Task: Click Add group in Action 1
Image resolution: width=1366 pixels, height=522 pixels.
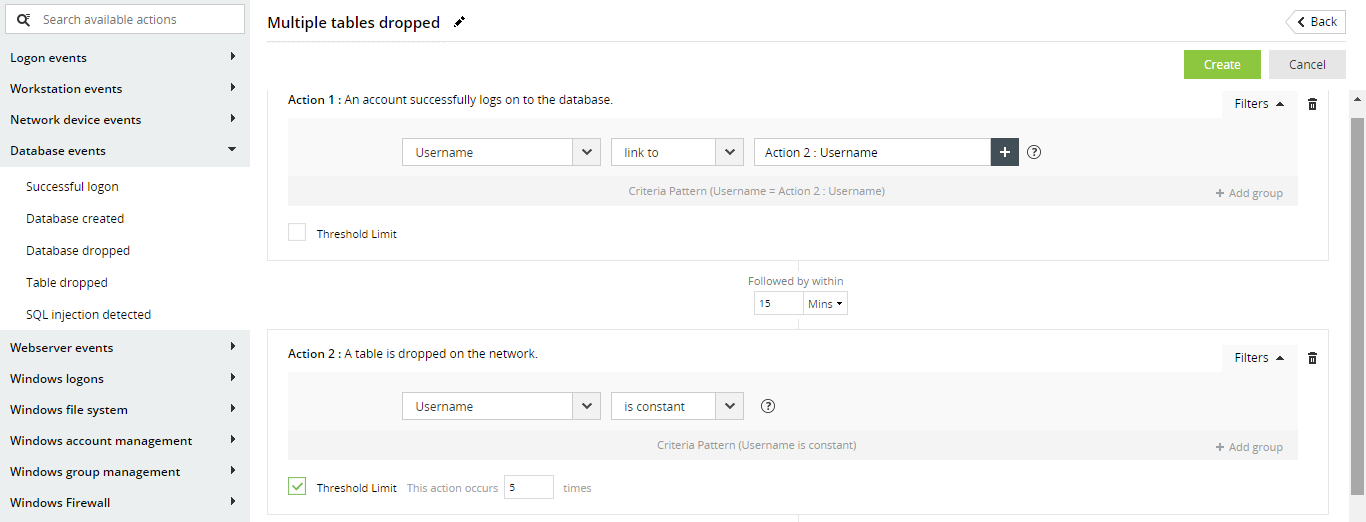Action: 1249,193
